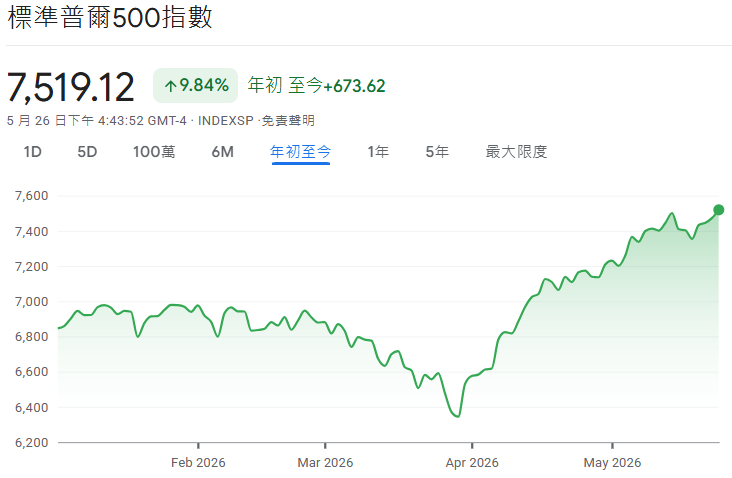The image size is (732, 478).
Task: Click the 標準普爾500指數 title
Action: point(110,18)
